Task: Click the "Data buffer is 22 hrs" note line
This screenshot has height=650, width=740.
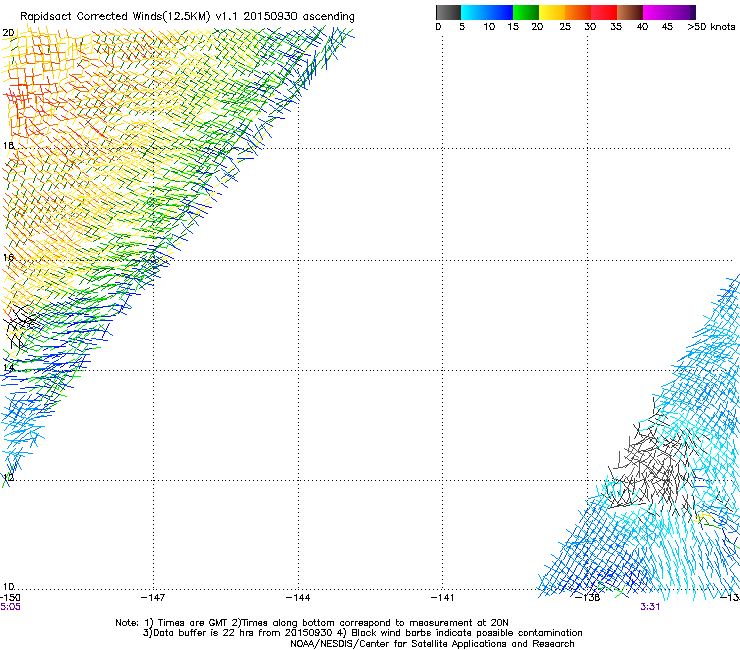Action: 362,633
